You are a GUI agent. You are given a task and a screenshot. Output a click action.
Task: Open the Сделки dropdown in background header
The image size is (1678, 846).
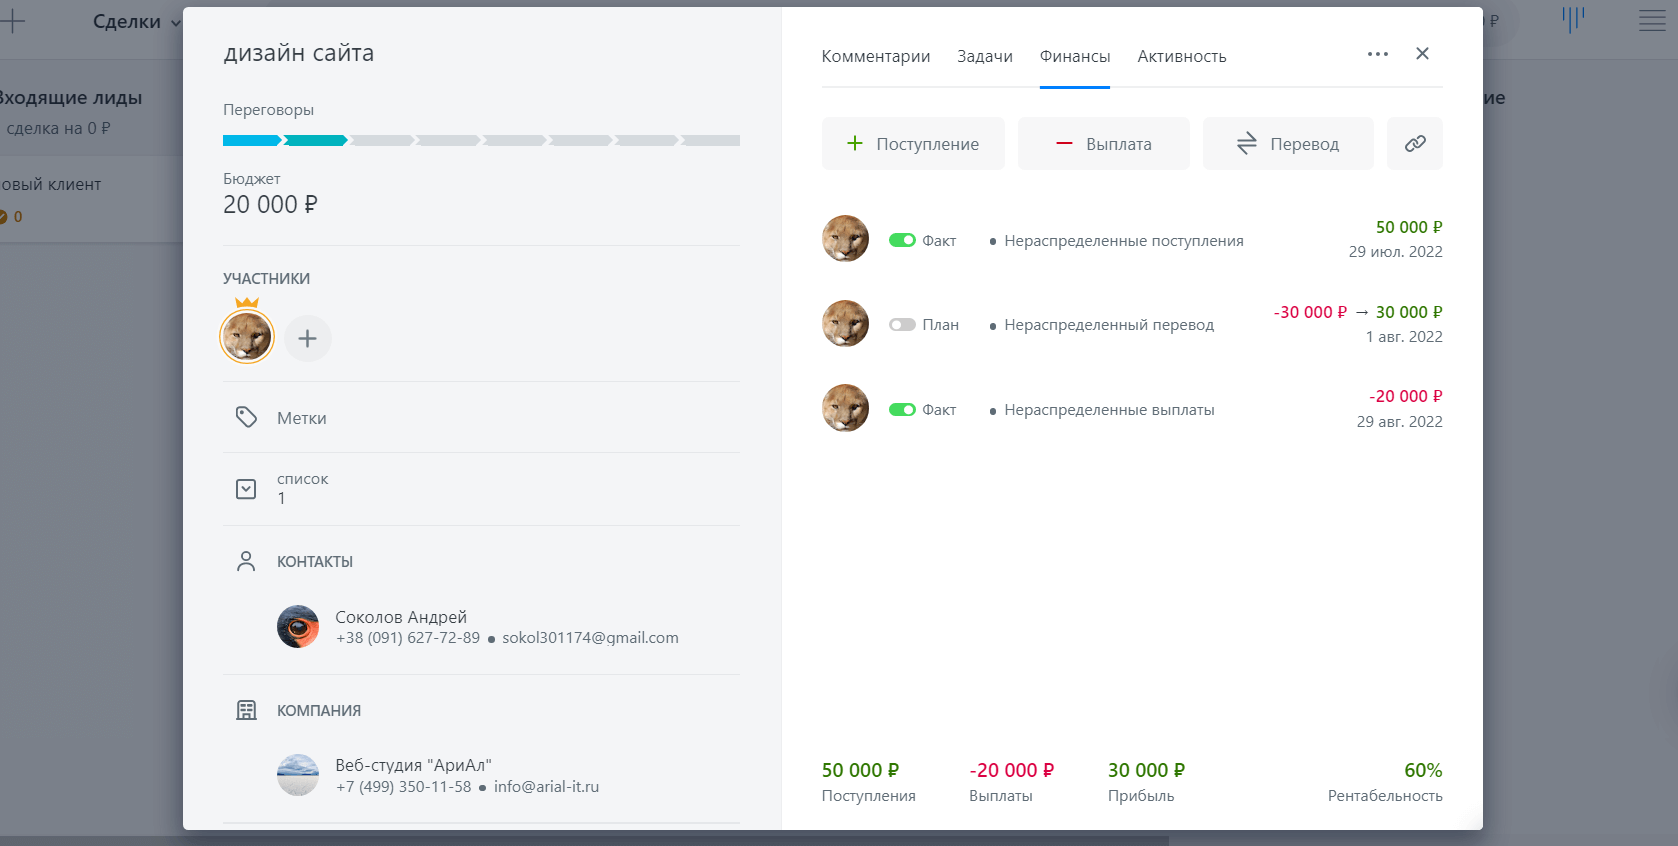tap(137, 22)
